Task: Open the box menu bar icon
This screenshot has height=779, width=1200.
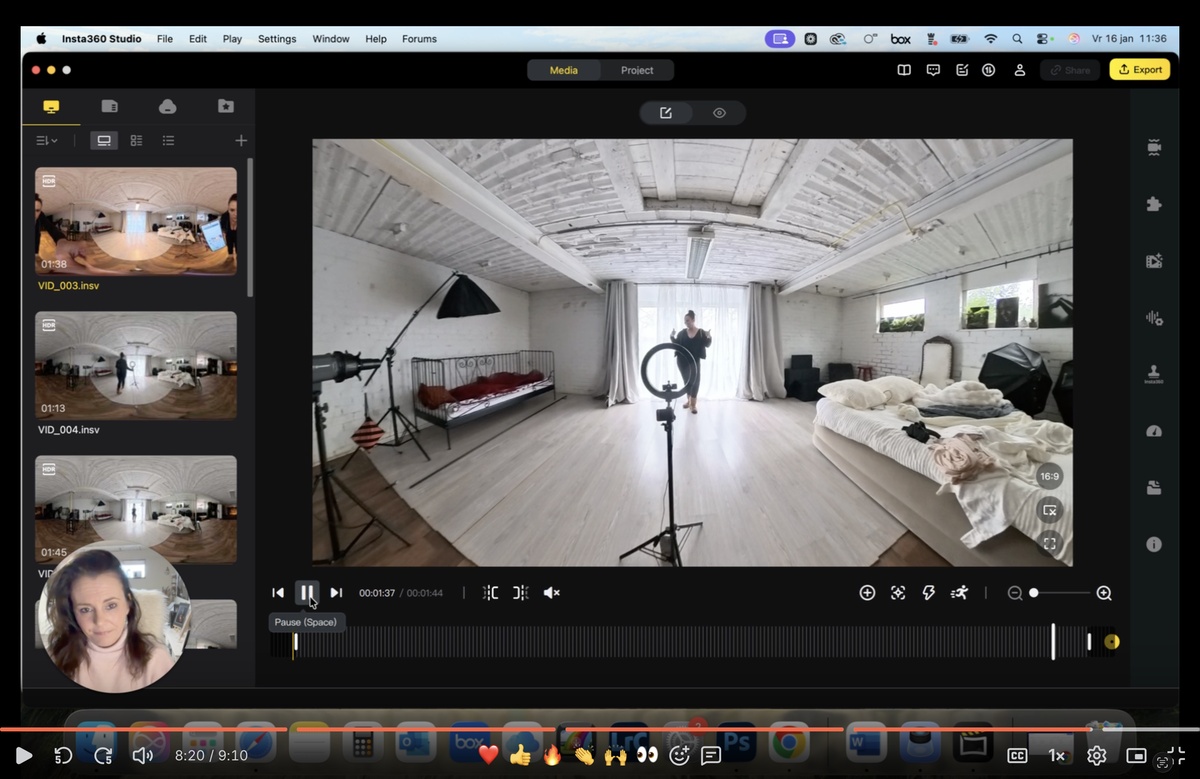Action: pos(900,39)
